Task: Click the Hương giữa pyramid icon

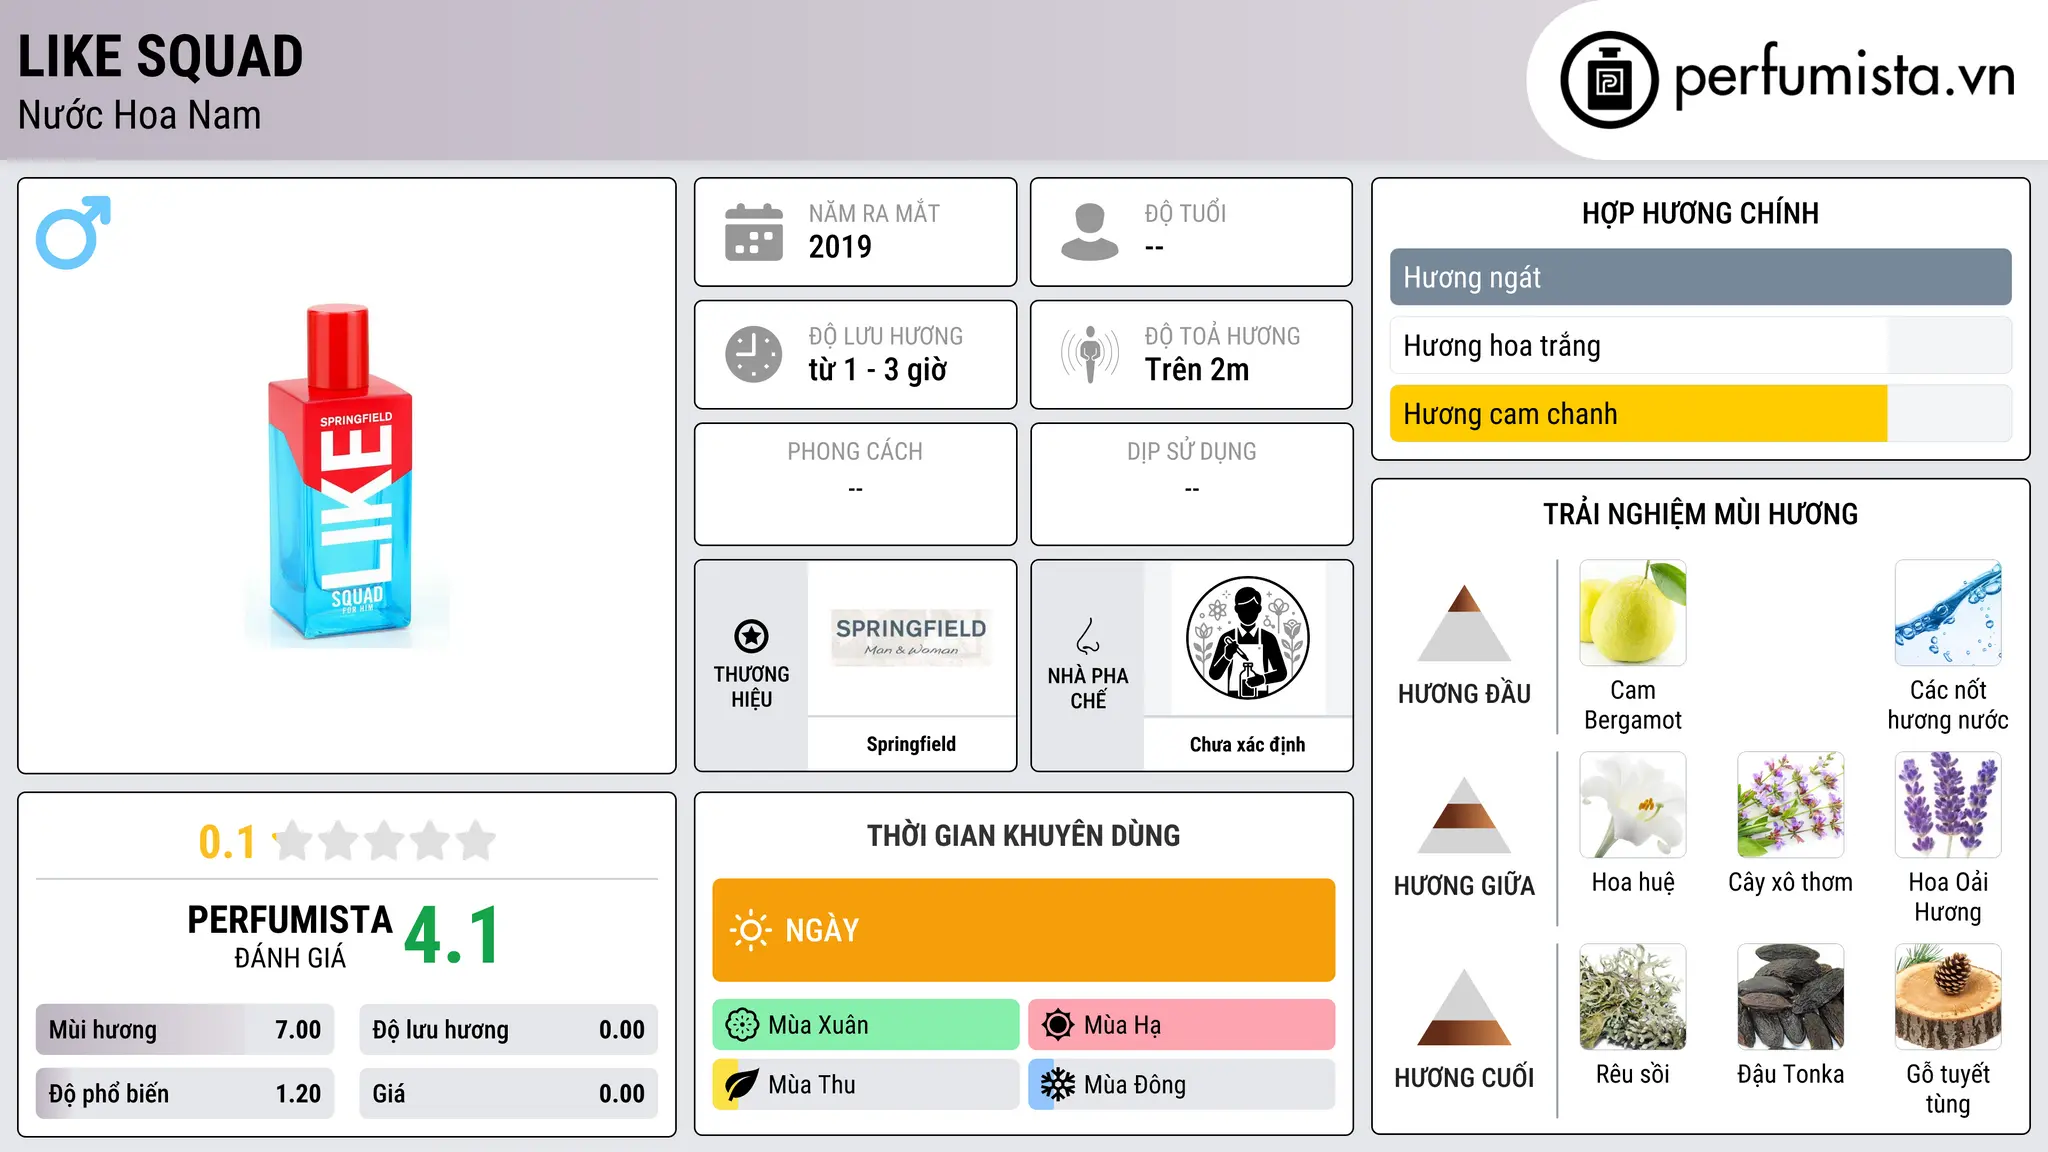Action: click(x=1464, y=815)
